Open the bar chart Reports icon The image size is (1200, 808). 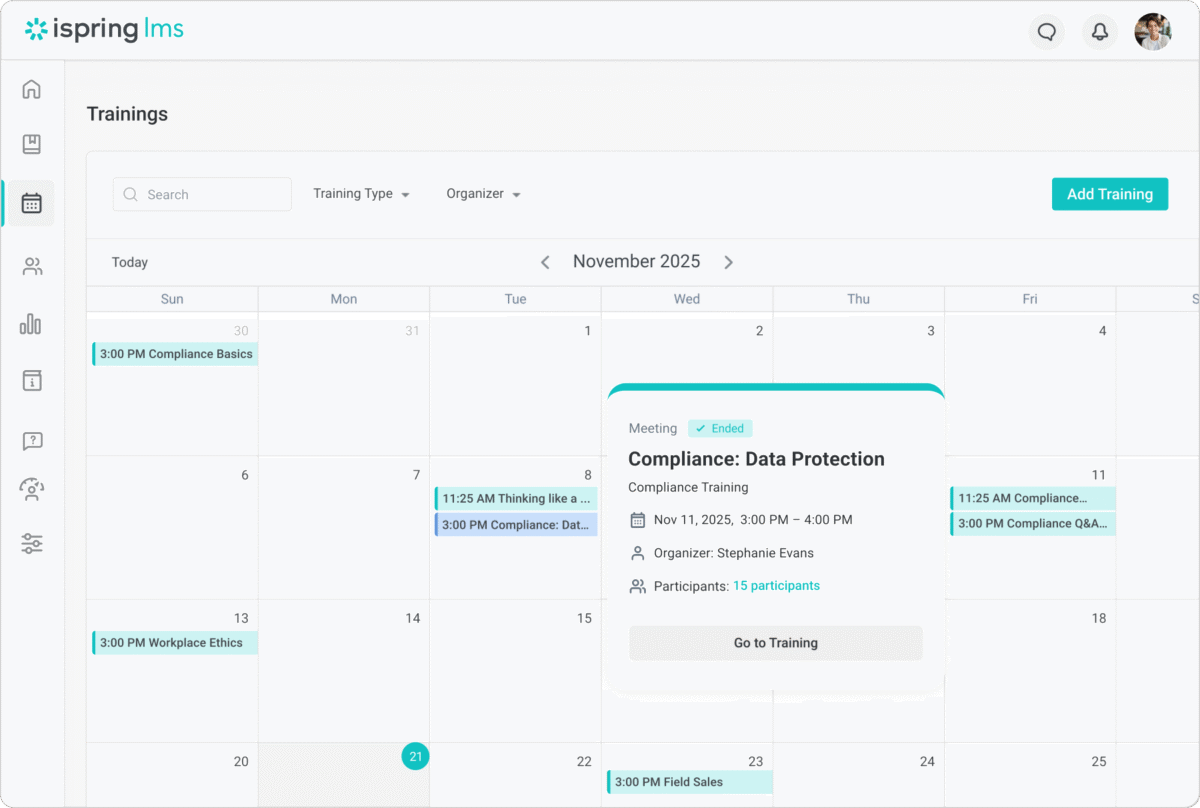tap(32, 324)
